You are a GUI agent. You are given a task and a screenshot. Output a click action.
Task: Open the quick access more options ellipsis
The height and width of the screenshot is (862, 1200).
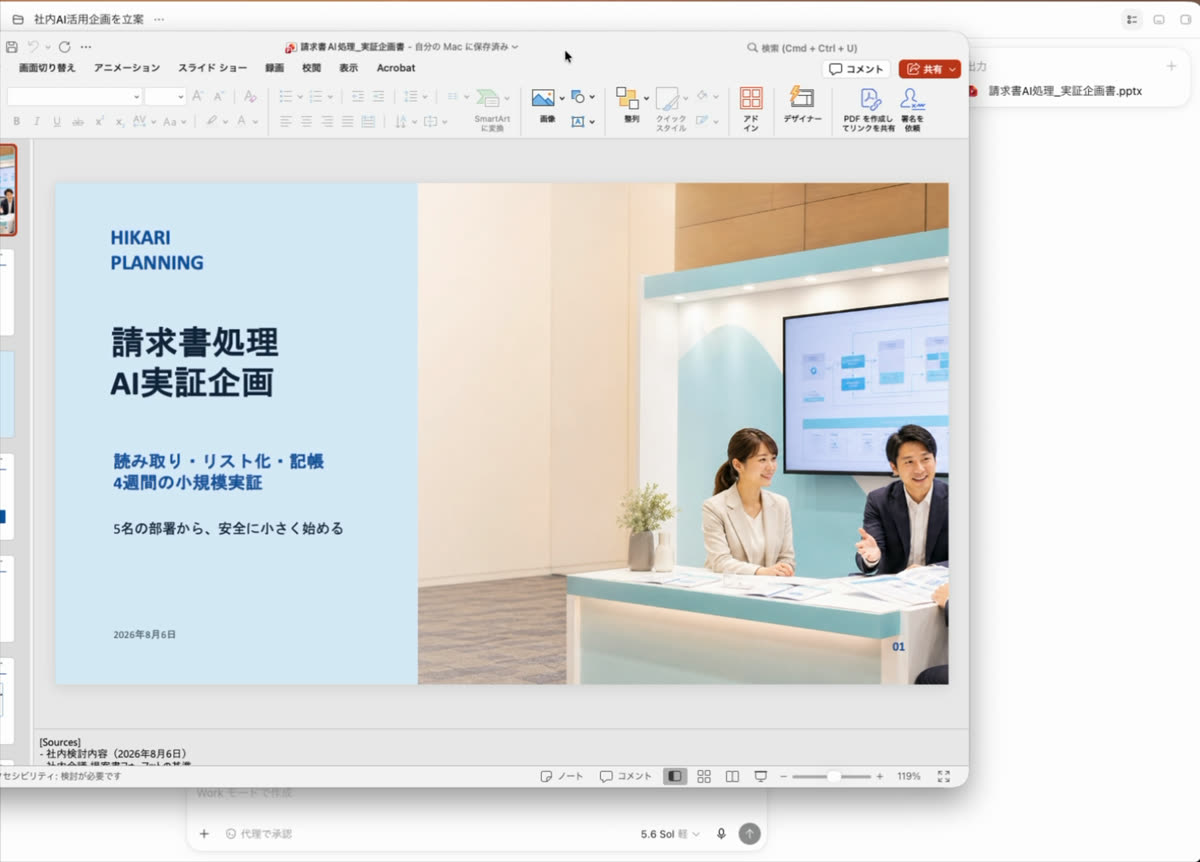click(x=86, y=47)
